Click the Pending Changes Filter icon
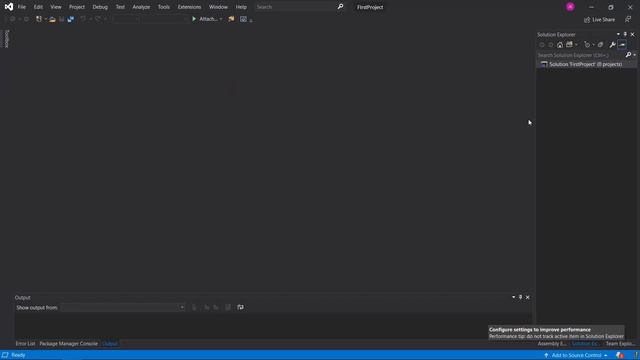 pyautogui.click(x=587, y=45)
